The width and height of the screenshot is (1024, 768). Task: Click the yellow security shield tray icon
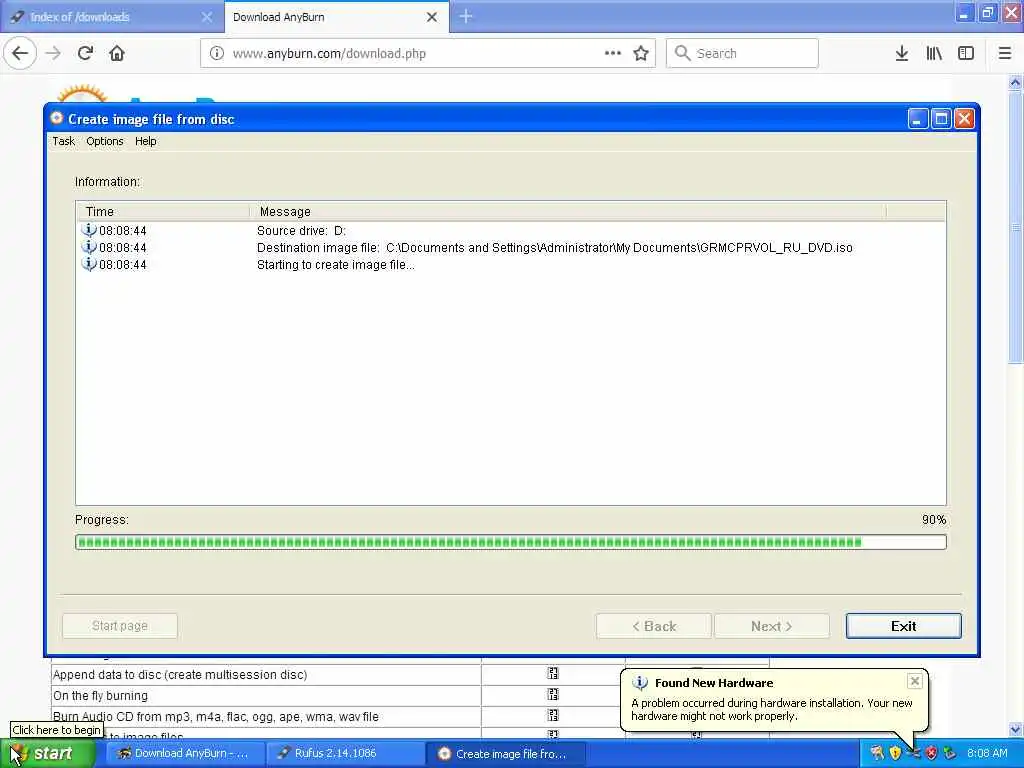tap(895, 753)
